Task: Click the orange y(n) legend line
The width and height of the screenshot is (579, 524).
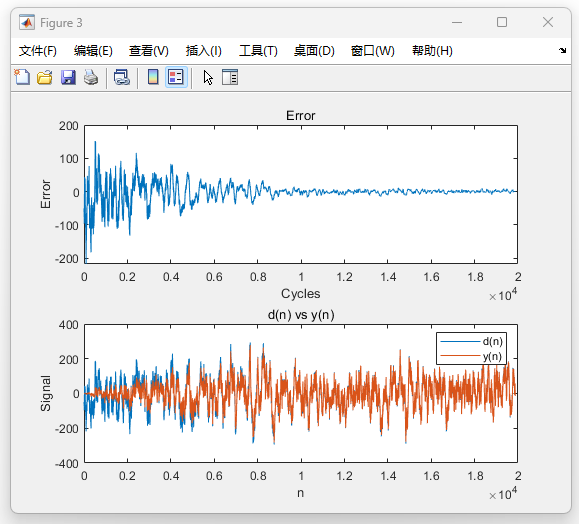Action: pyautogui.click(x=460, y=356)
